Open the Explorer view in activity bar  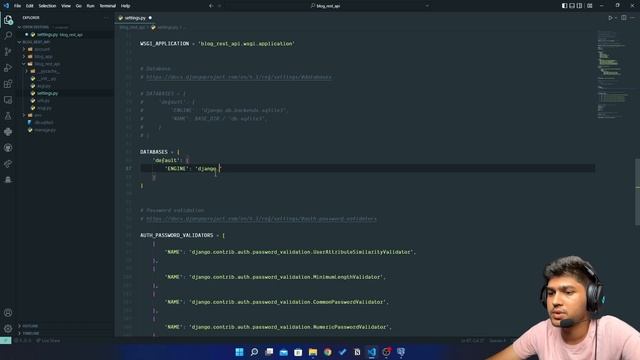[8, 20]
